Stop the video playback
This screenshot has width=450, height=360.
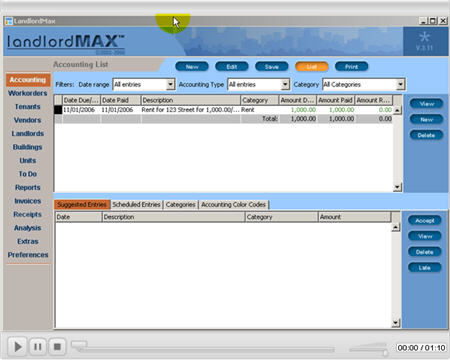click(x=57, y=347)
